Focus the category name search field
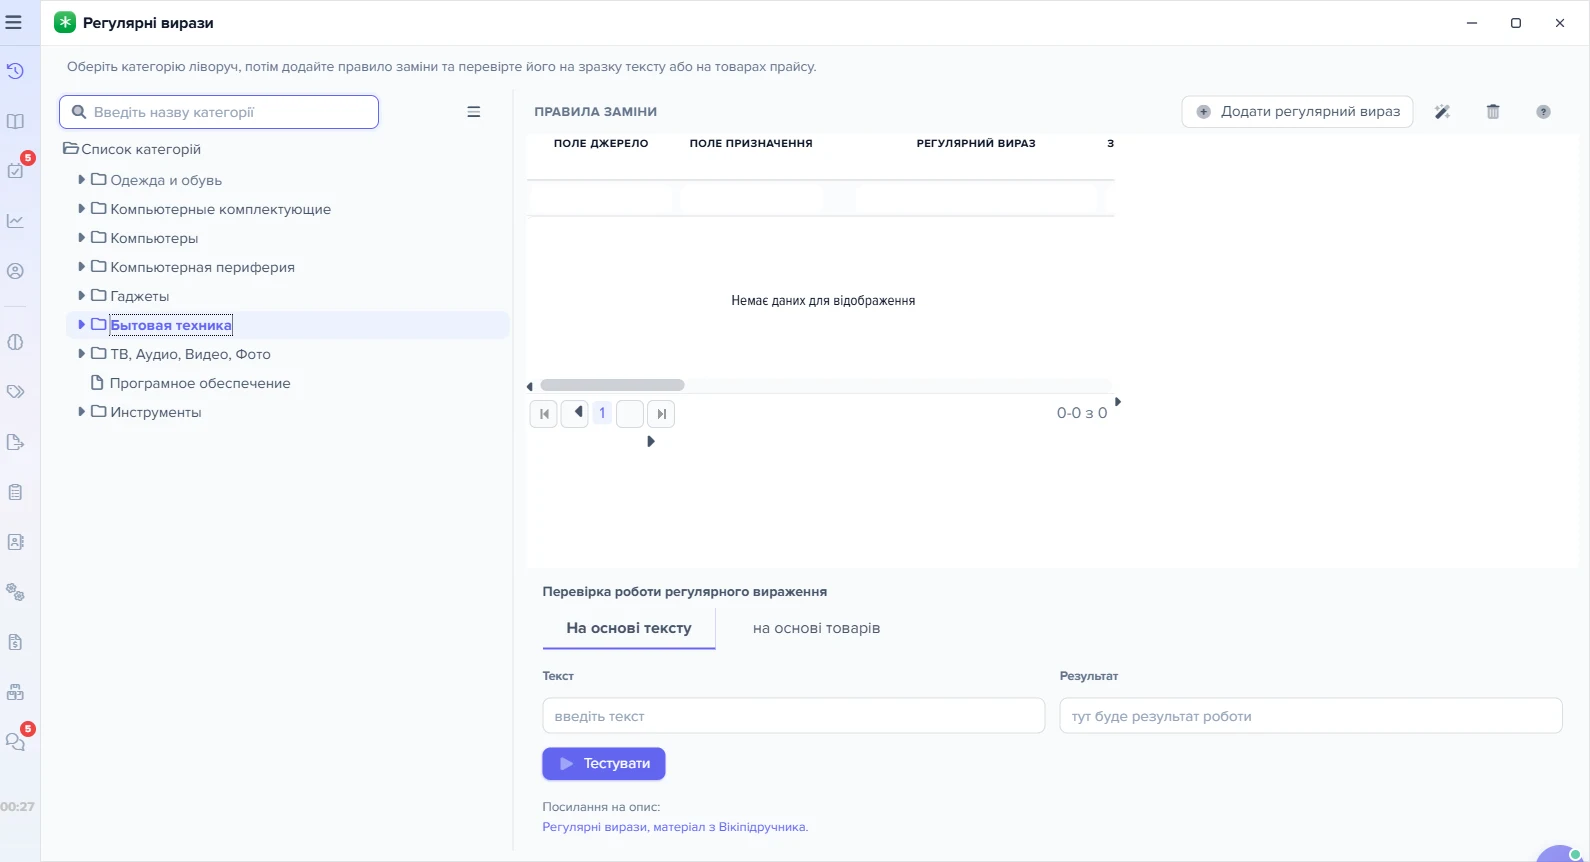 coord(219,112)
